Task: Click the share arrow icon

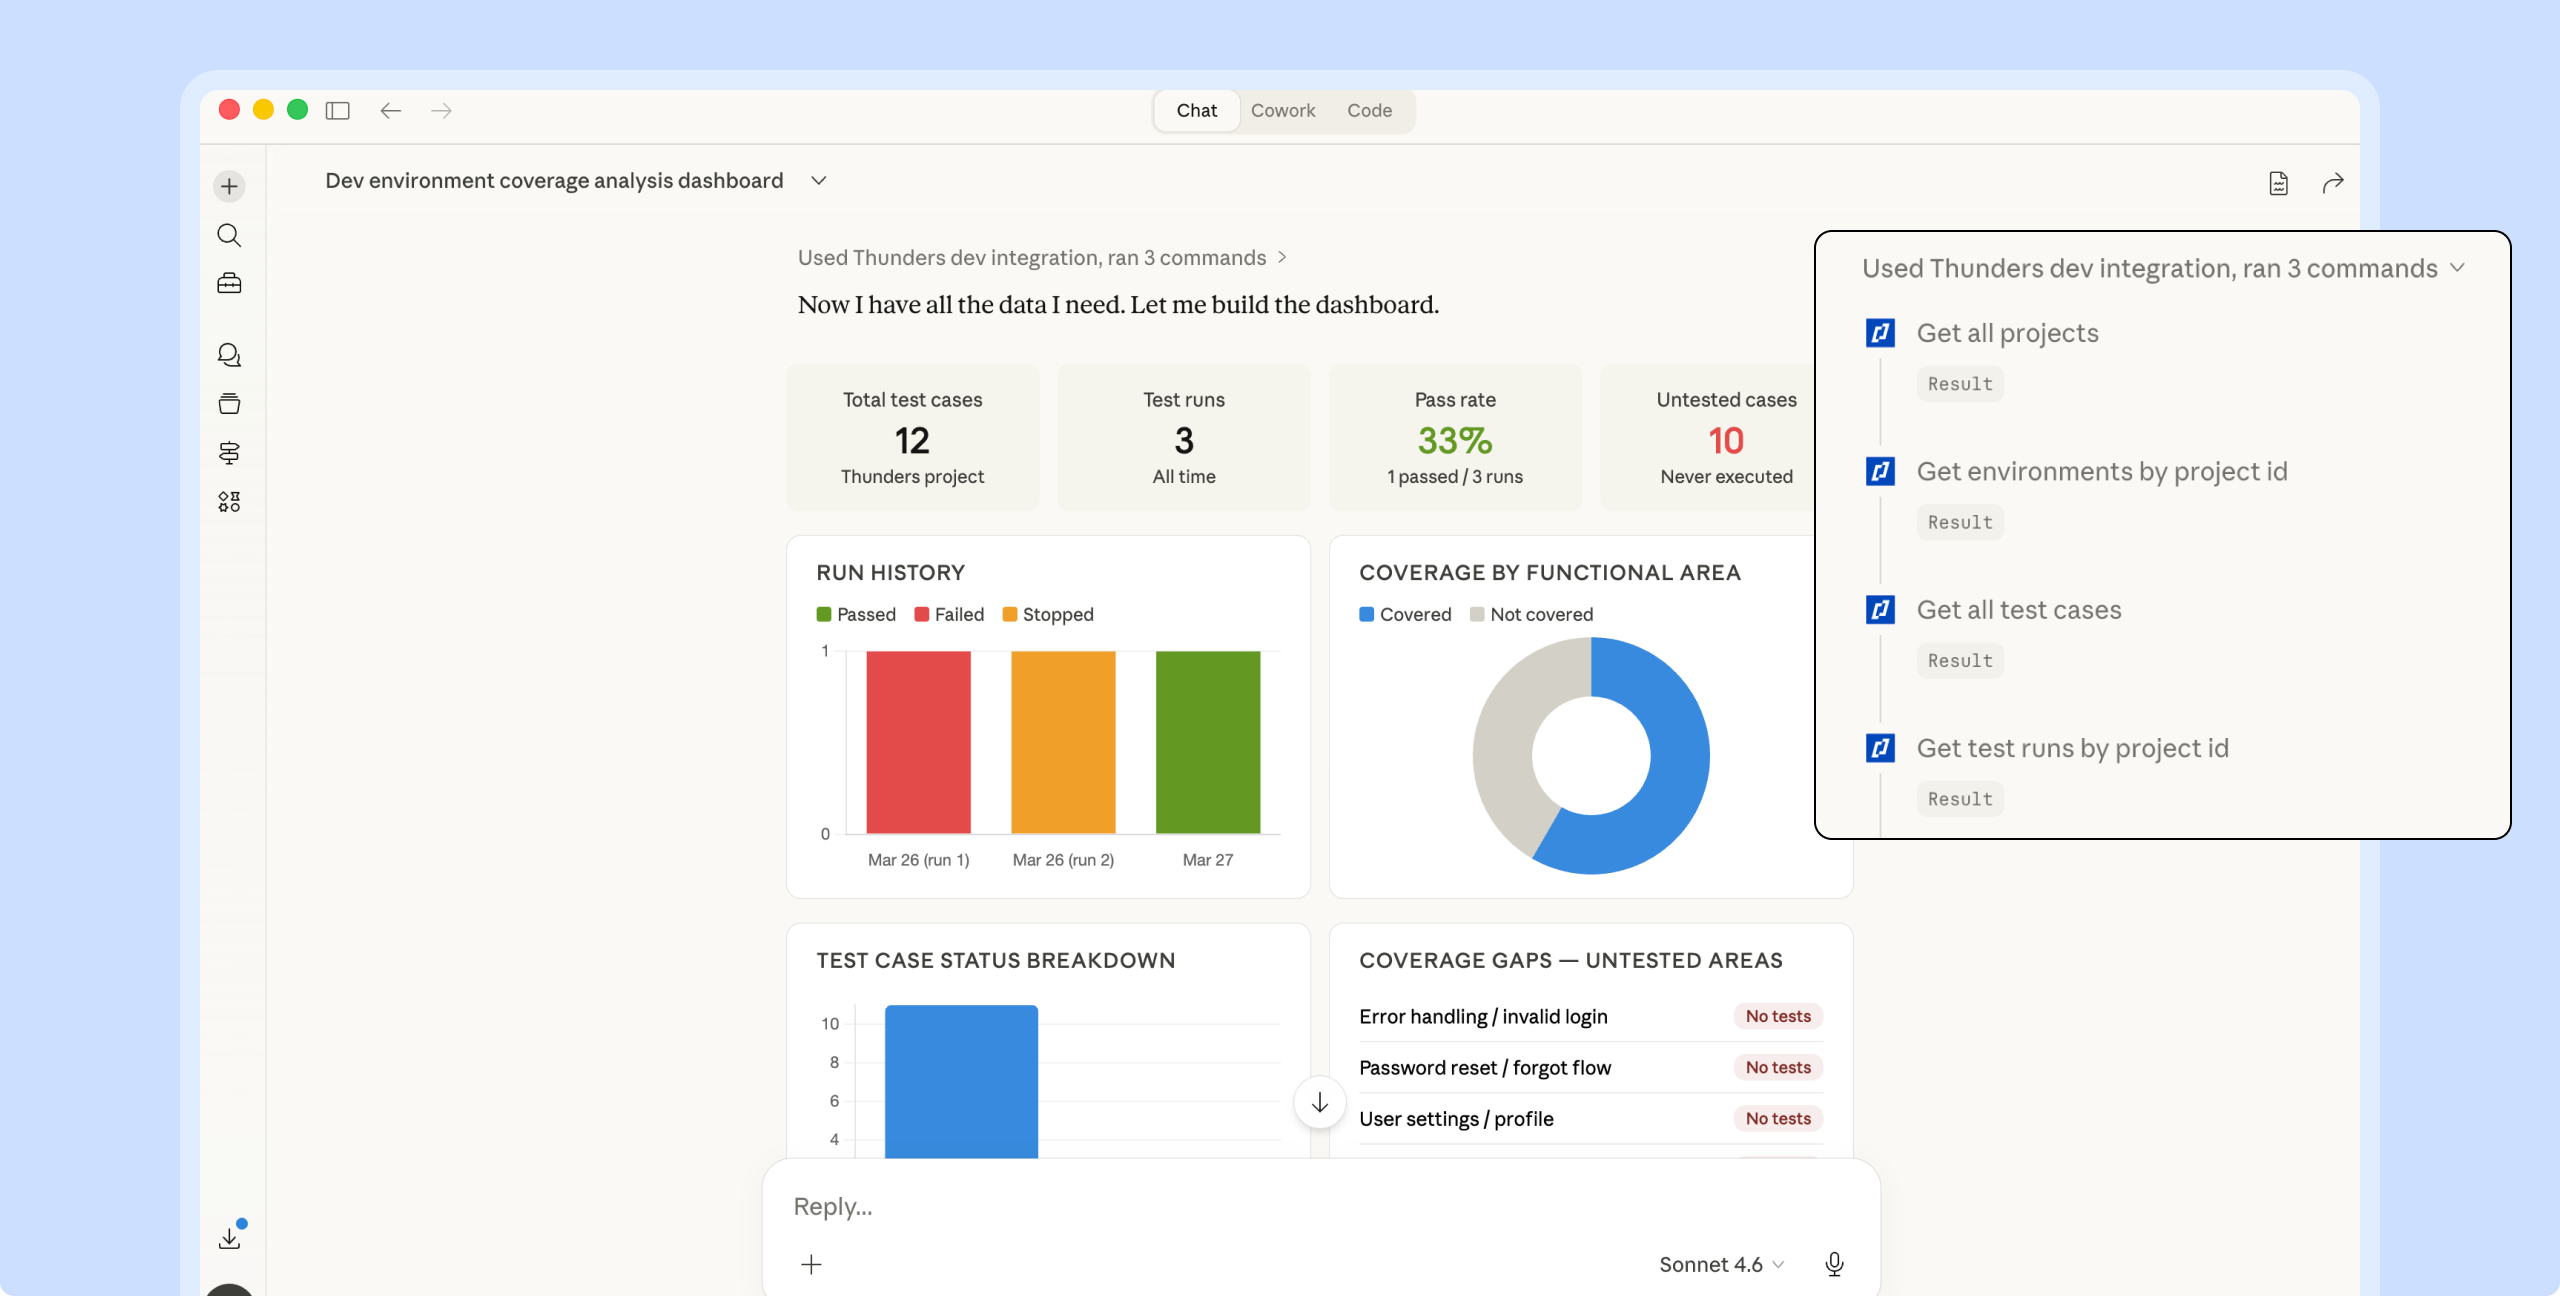Action: click(x=2332, y=183)
